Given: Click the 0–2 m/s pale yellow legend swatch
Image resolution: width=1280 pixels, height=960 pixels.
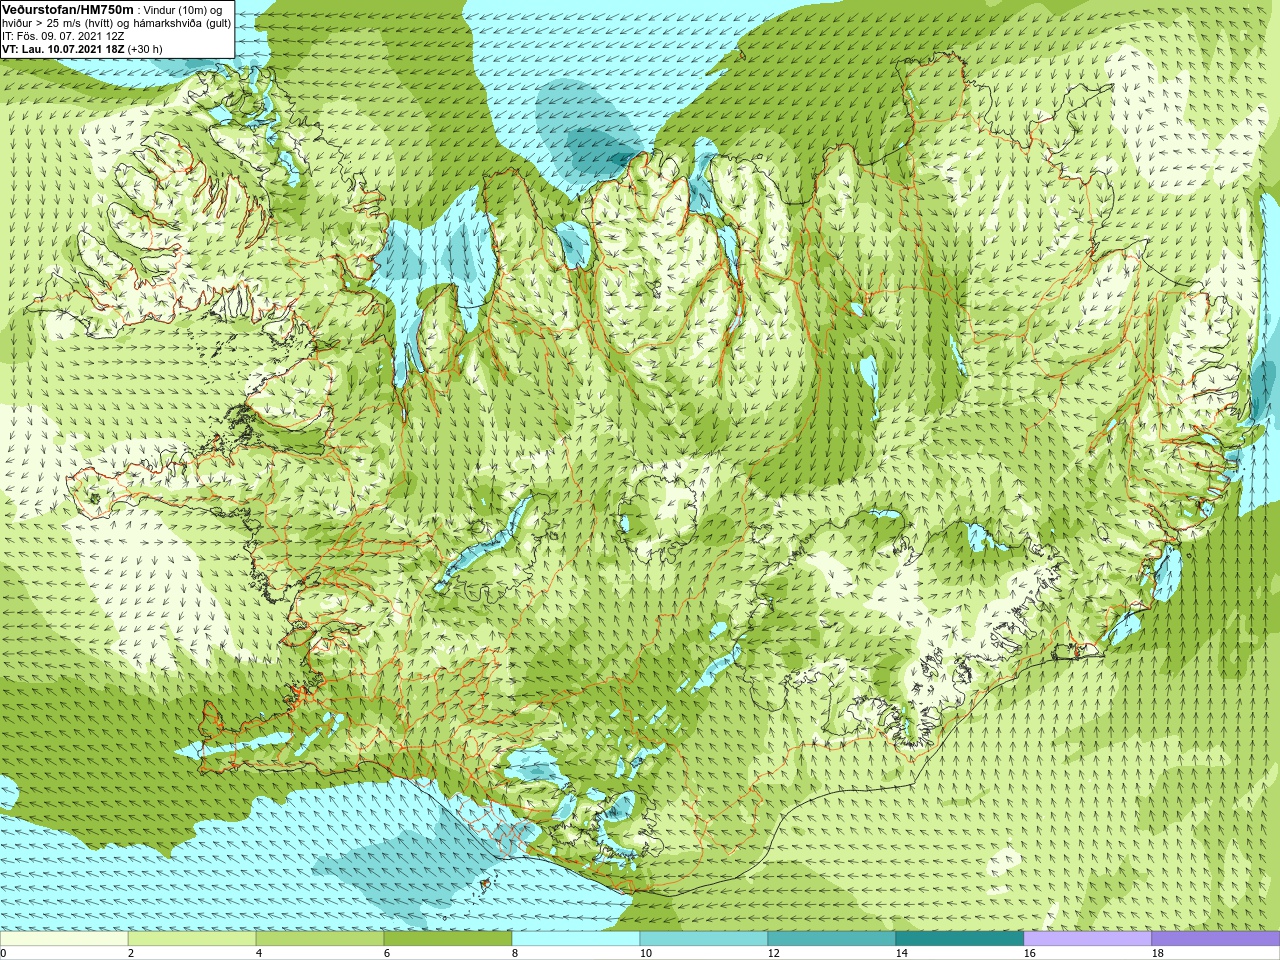Looking at the screenshot, I should [64, 939].
